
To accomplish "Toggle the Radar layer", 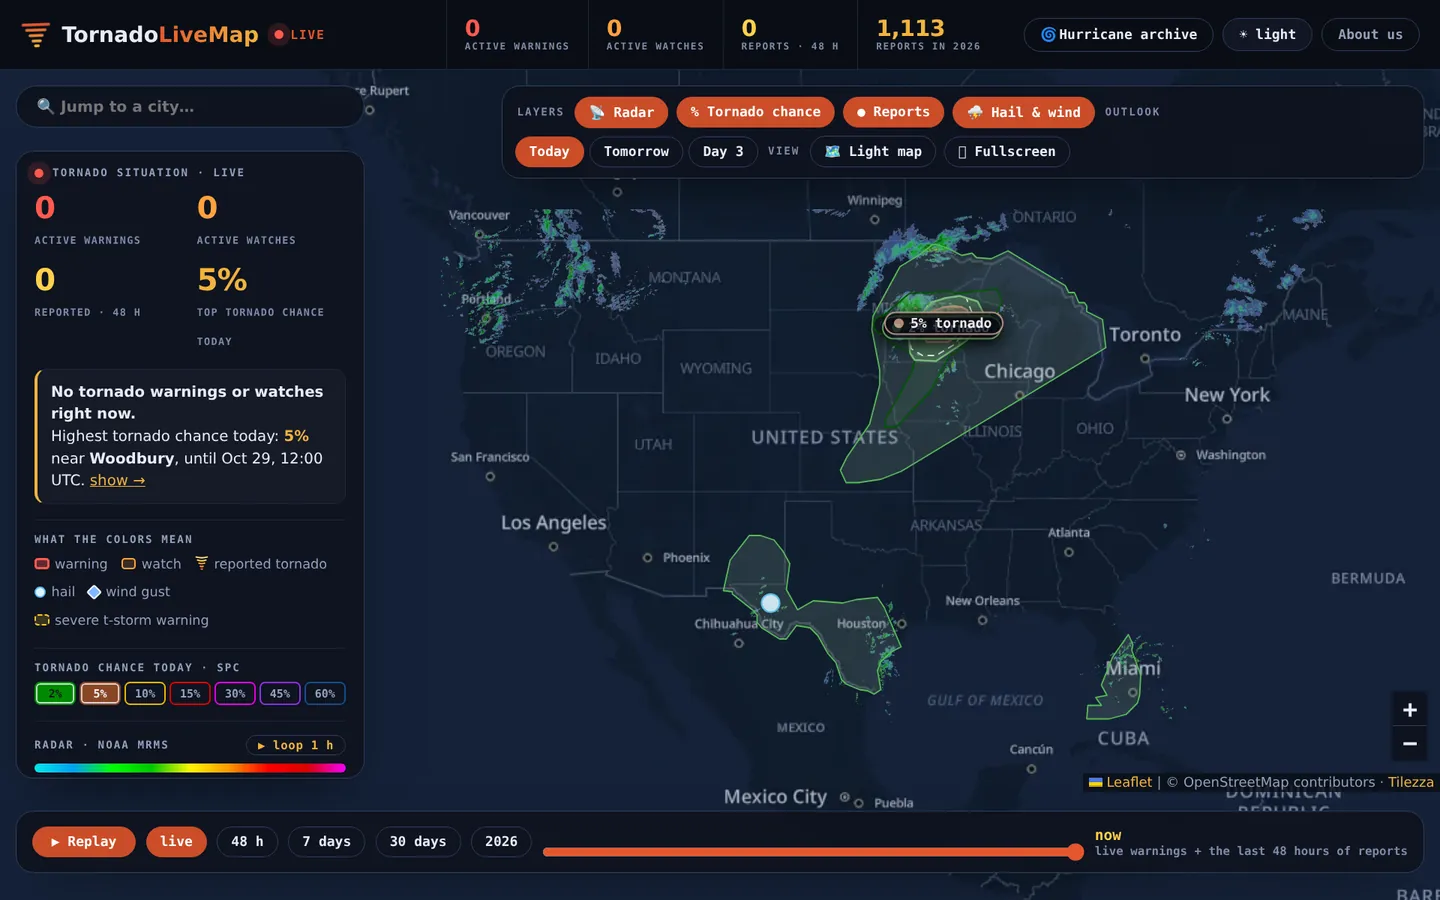I will point(621,112).
